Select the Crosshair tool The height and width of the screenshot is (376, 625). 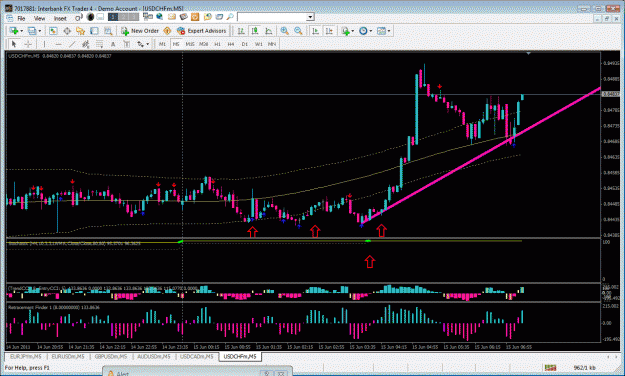[x=28, y=44]
